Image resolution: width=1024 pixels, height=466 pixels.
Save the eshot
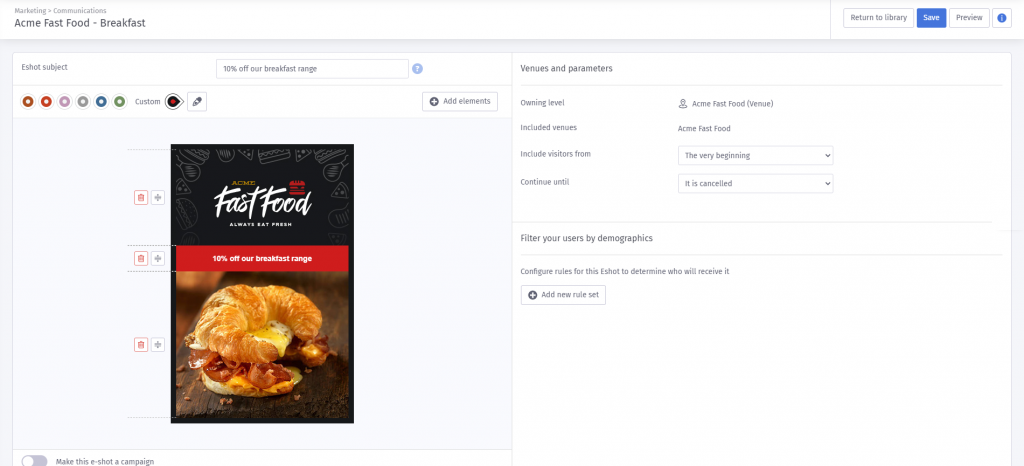(931, 18)
